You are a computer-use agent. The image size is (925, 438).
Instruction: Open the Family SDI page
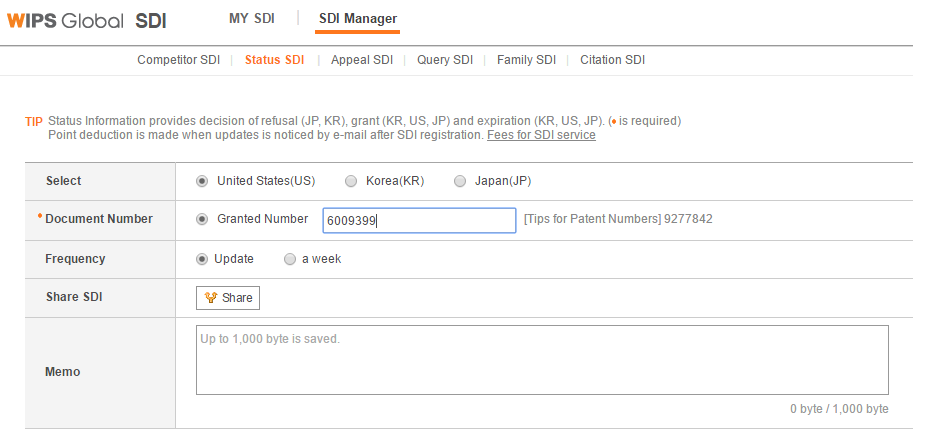[526, 60]
